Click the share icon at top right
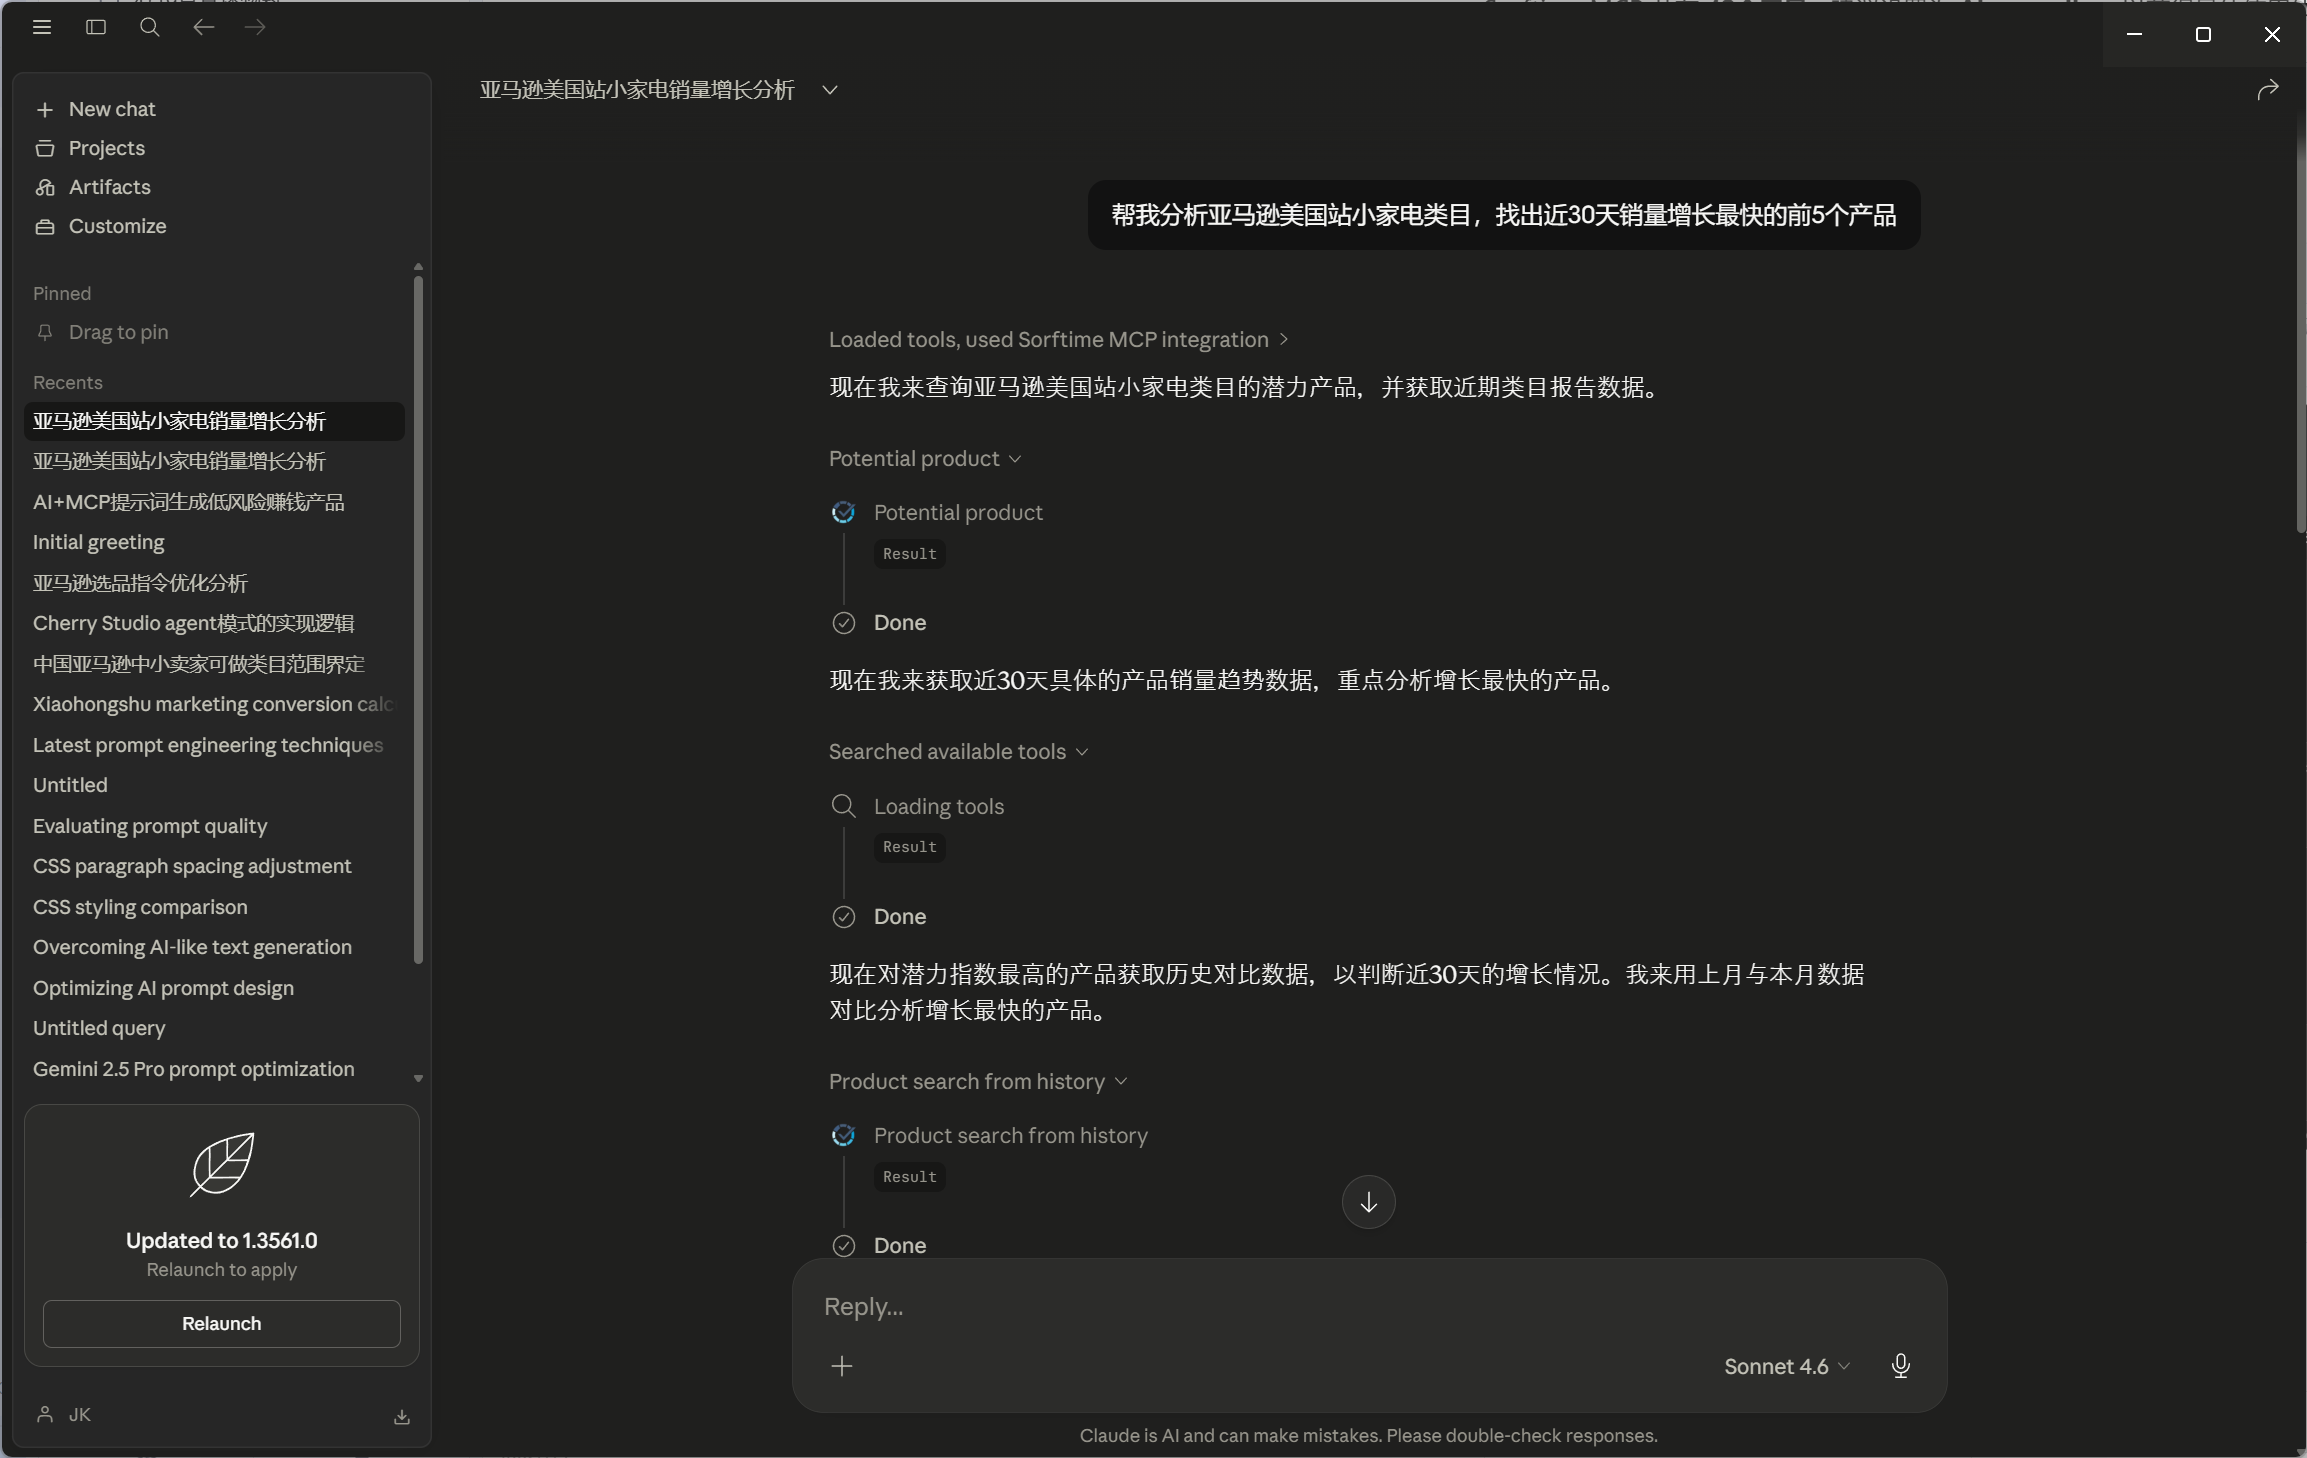Image resolution: width=2307 pixels, height=1458 pixels. [2267, 90]
